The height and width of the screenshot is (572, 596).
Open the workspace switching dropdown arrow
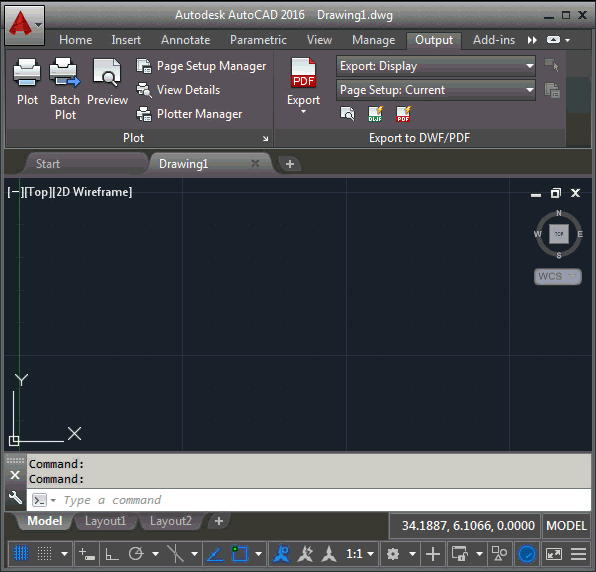tap(412, 554)
